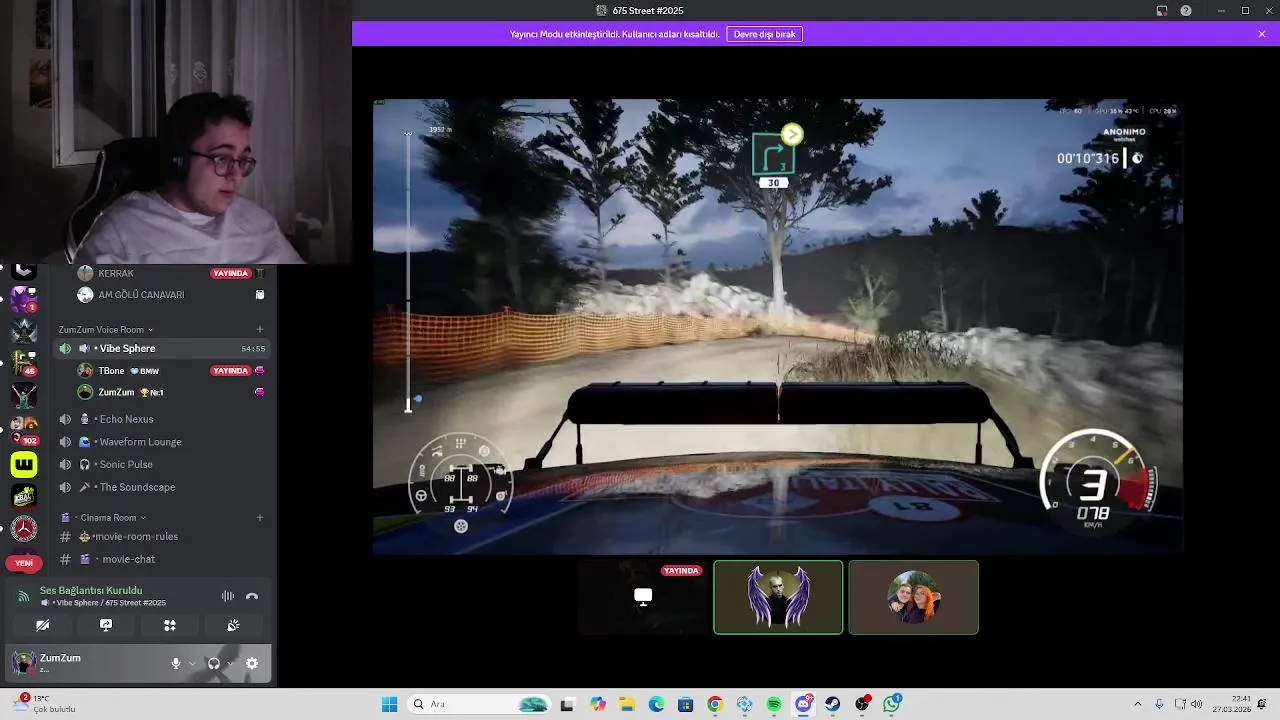Screen dimensions: 1280x720
Task: Collapse the ZumZum Voice Room category
Action: point(106,329)
